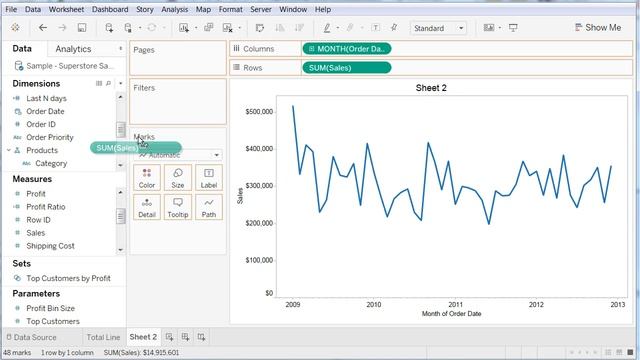Go to the Data Source tab

coord(31,337)
